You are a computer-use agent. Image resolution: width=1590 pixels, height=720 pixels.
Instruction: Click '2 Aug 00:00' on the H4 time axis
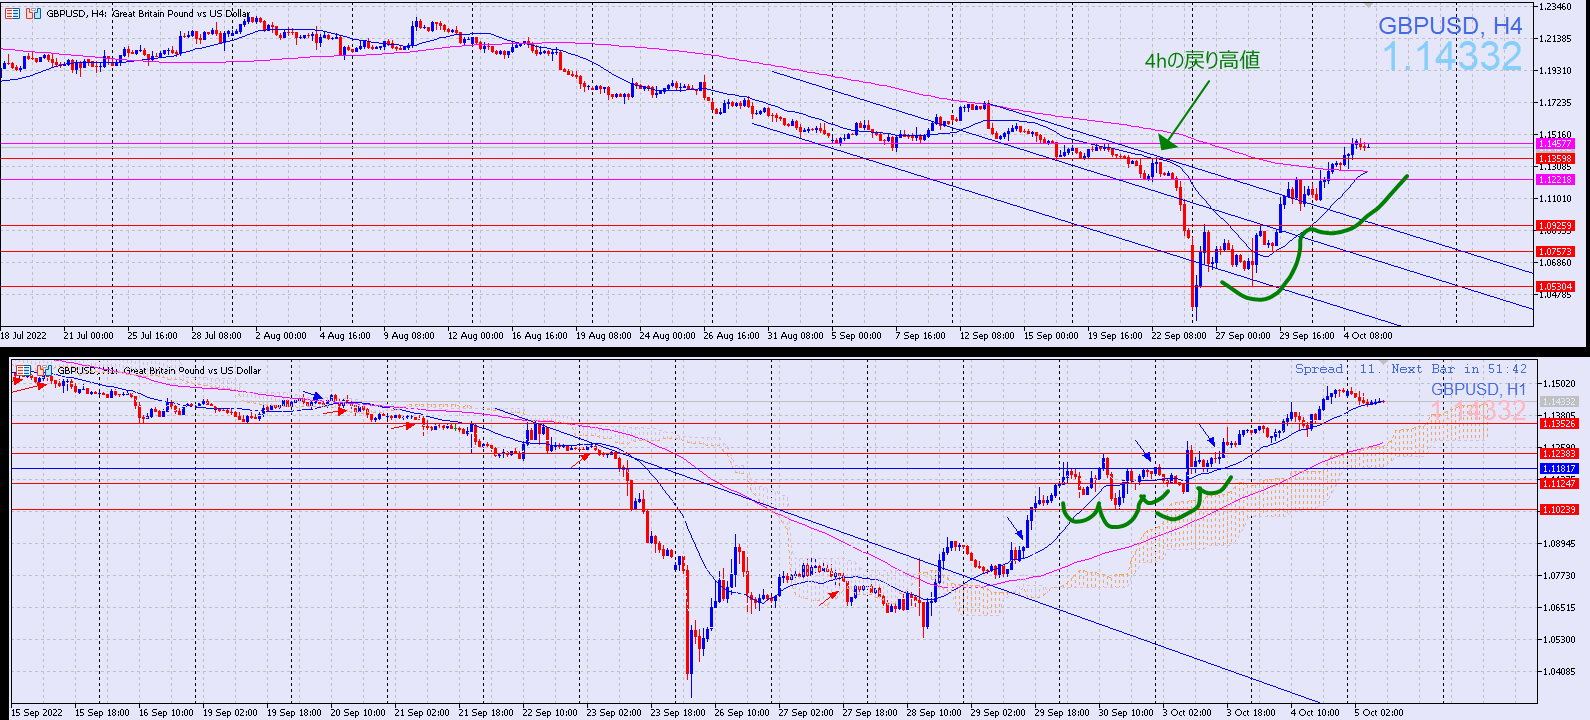click(281, 336)
